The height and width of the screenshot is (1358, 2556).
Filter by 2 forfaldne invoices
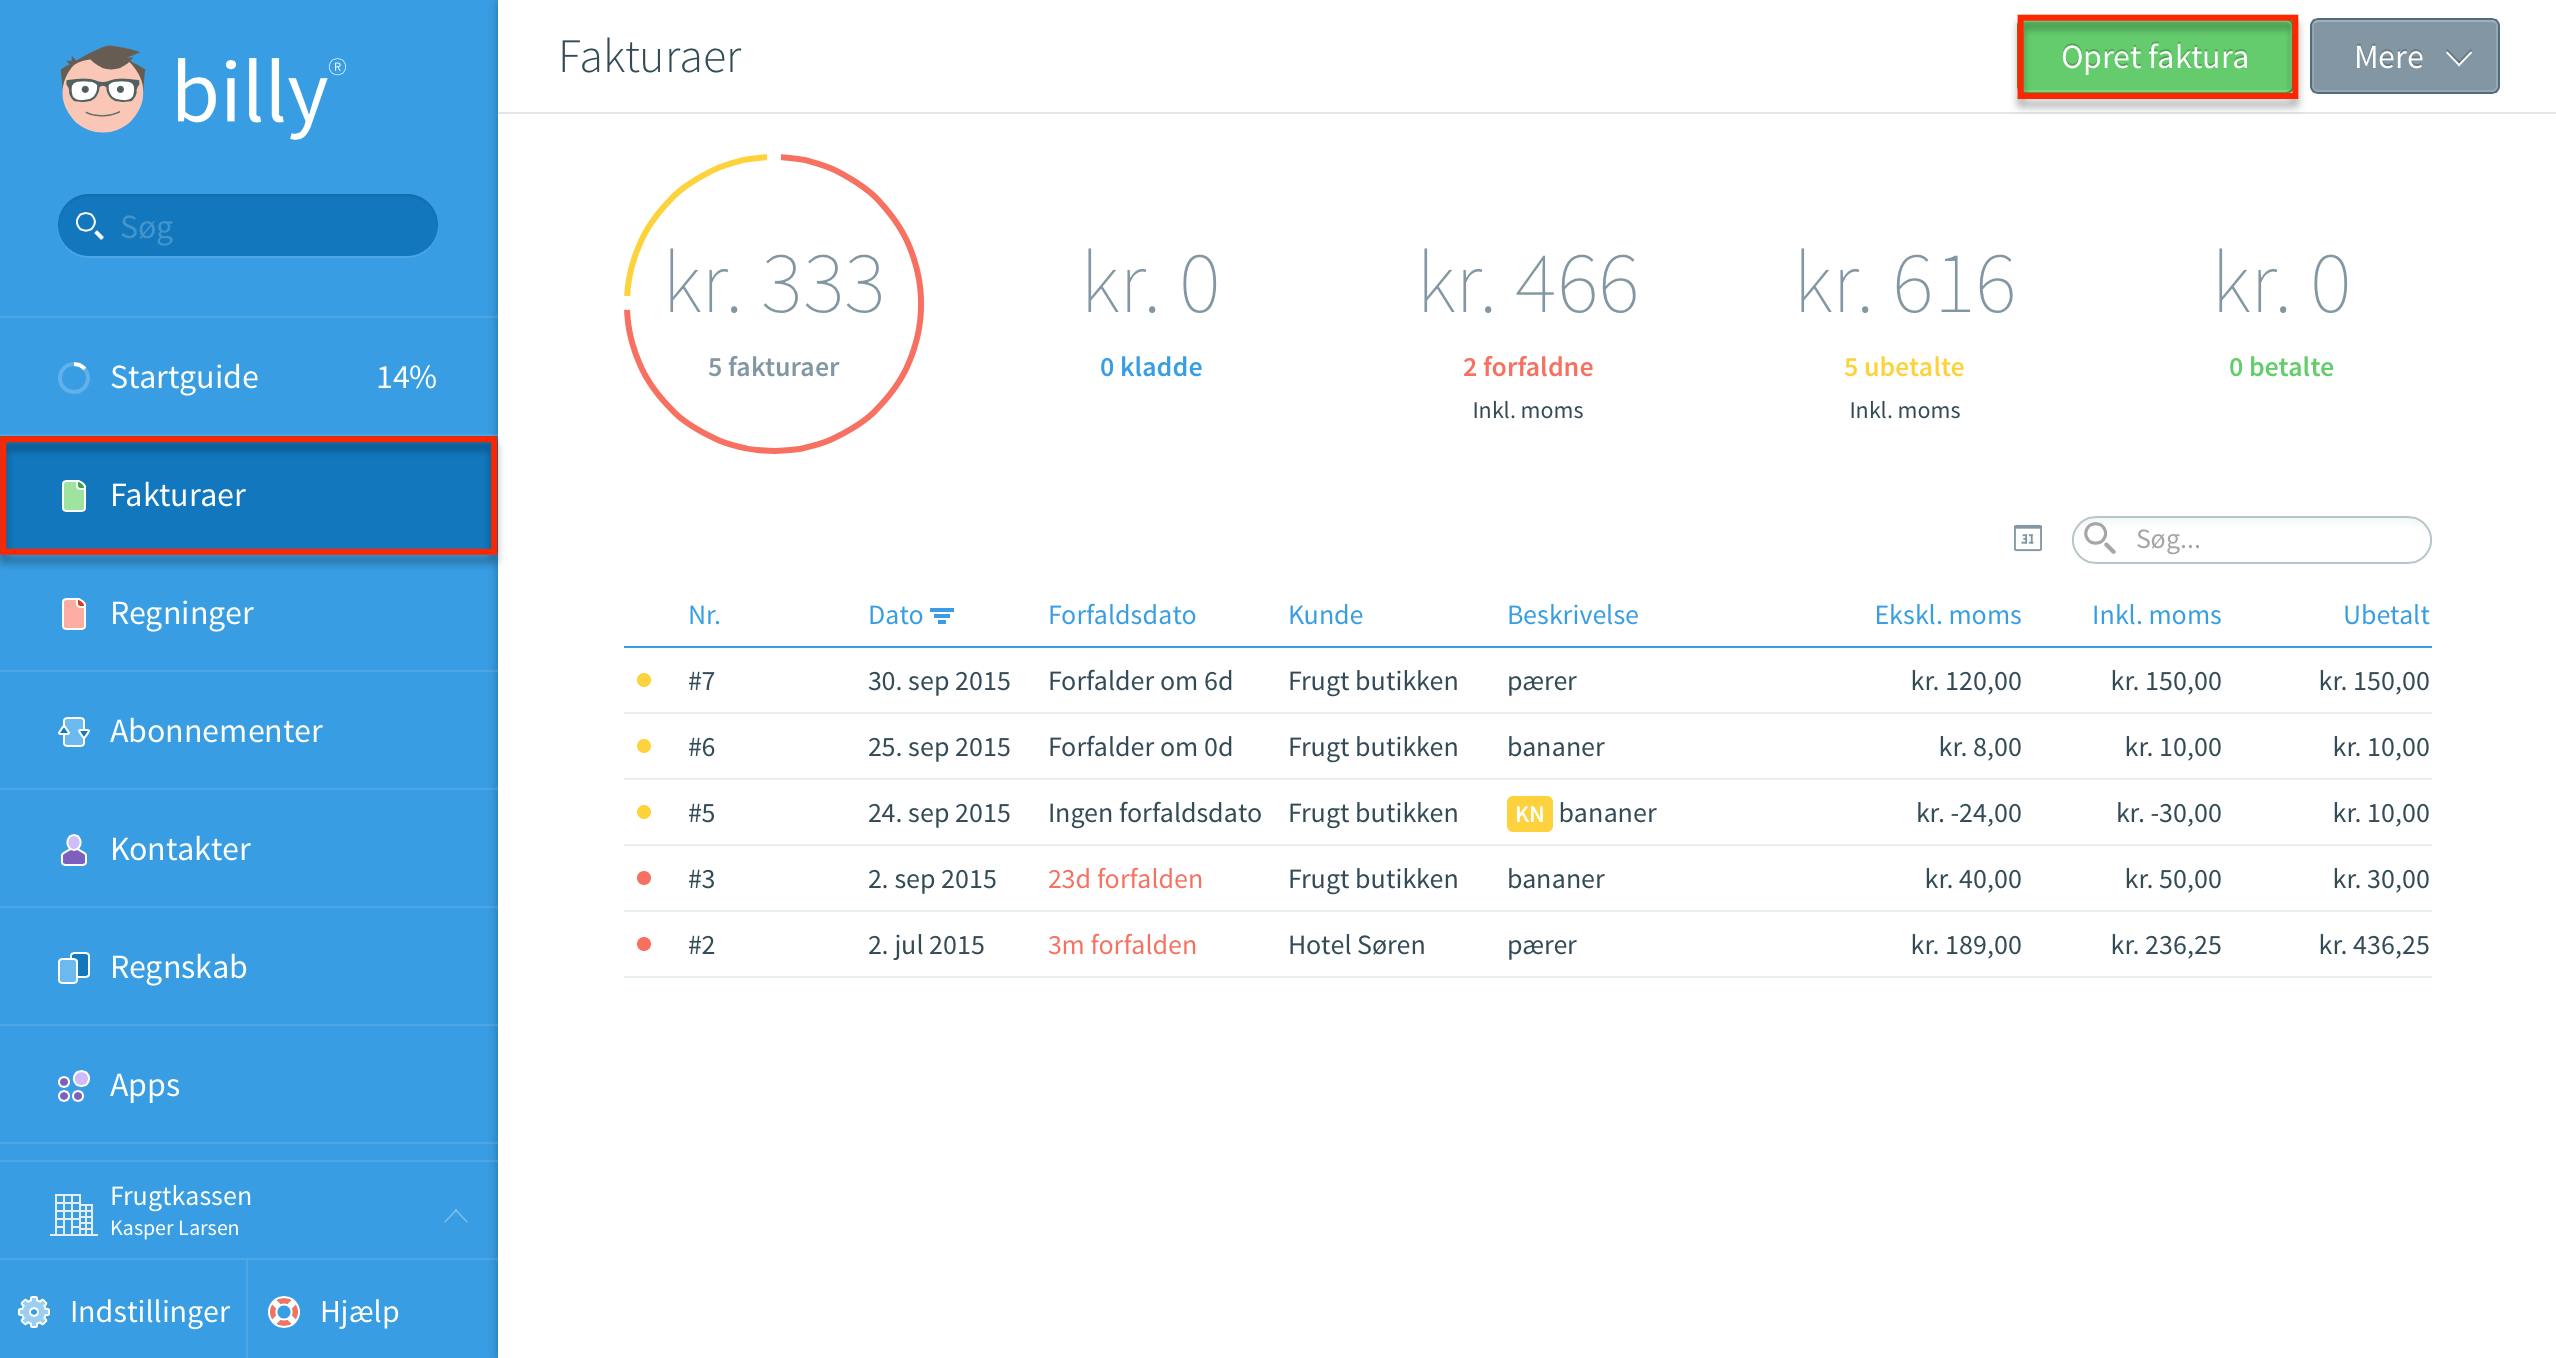point(1528,367)
